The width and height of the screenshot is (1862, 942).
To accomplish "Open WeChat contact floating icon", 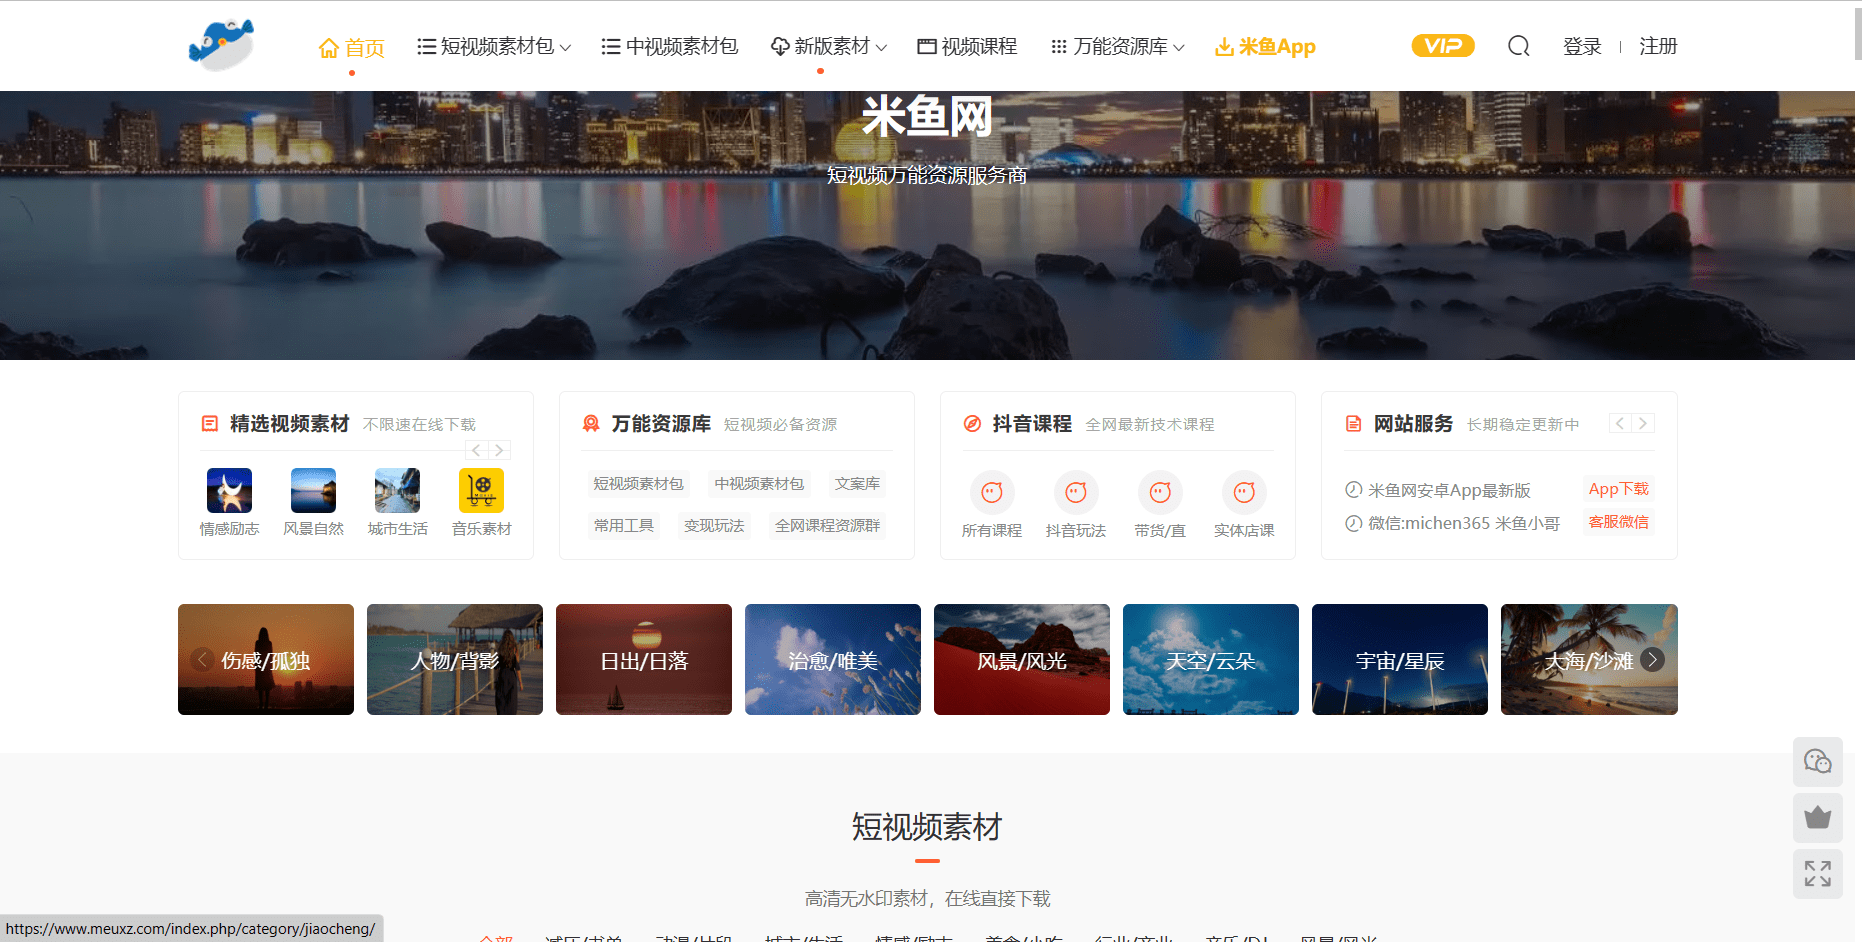I will 1817,762.
